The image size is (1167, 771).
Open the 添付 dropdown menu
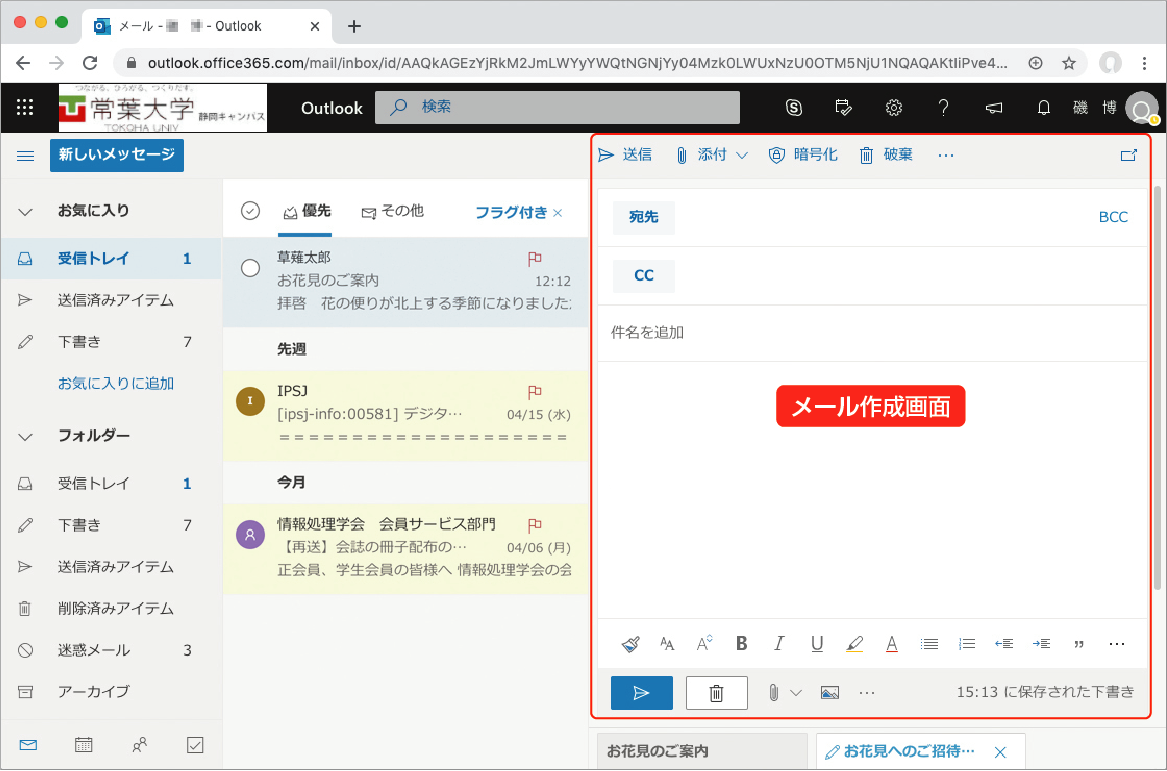[741, 155]
